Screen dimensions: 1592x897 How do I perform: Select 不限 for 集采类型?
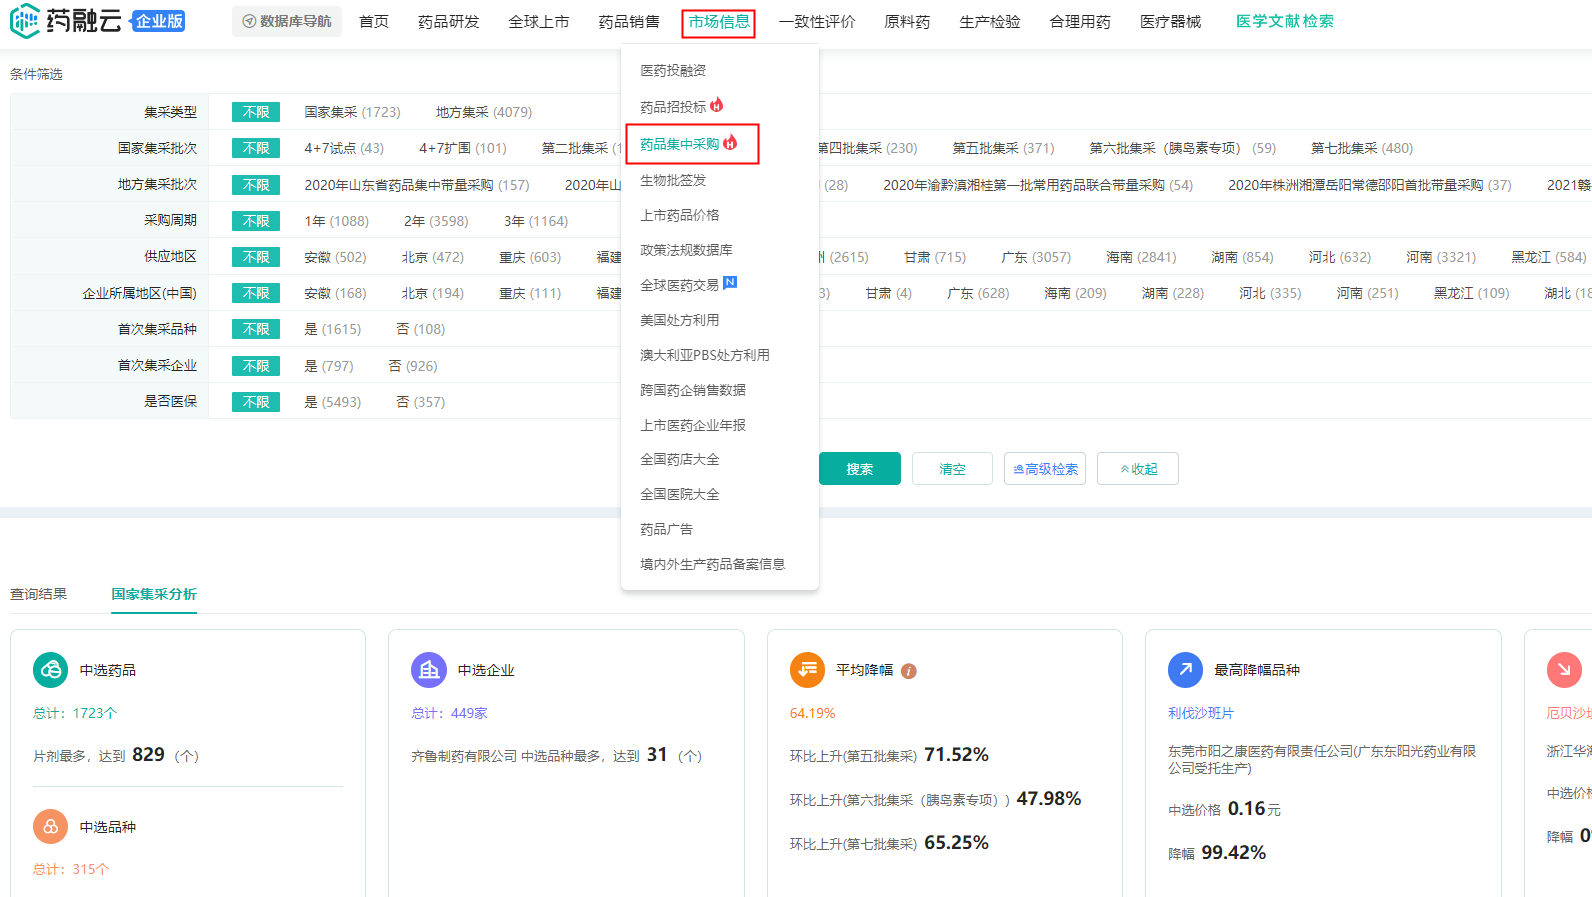(x=256, y=112)
